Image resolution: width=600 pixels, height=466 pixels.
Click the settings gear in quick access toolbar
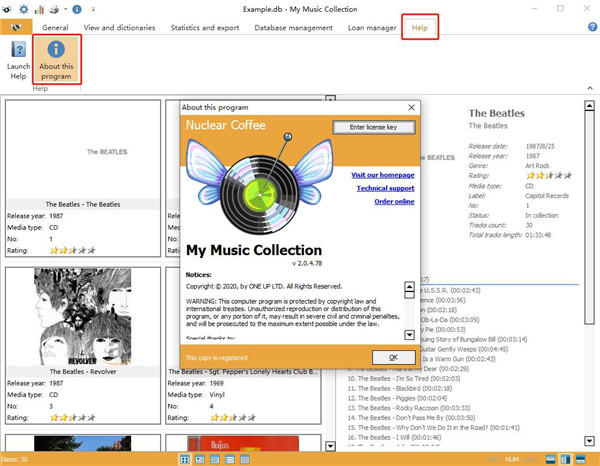point(24,9)
